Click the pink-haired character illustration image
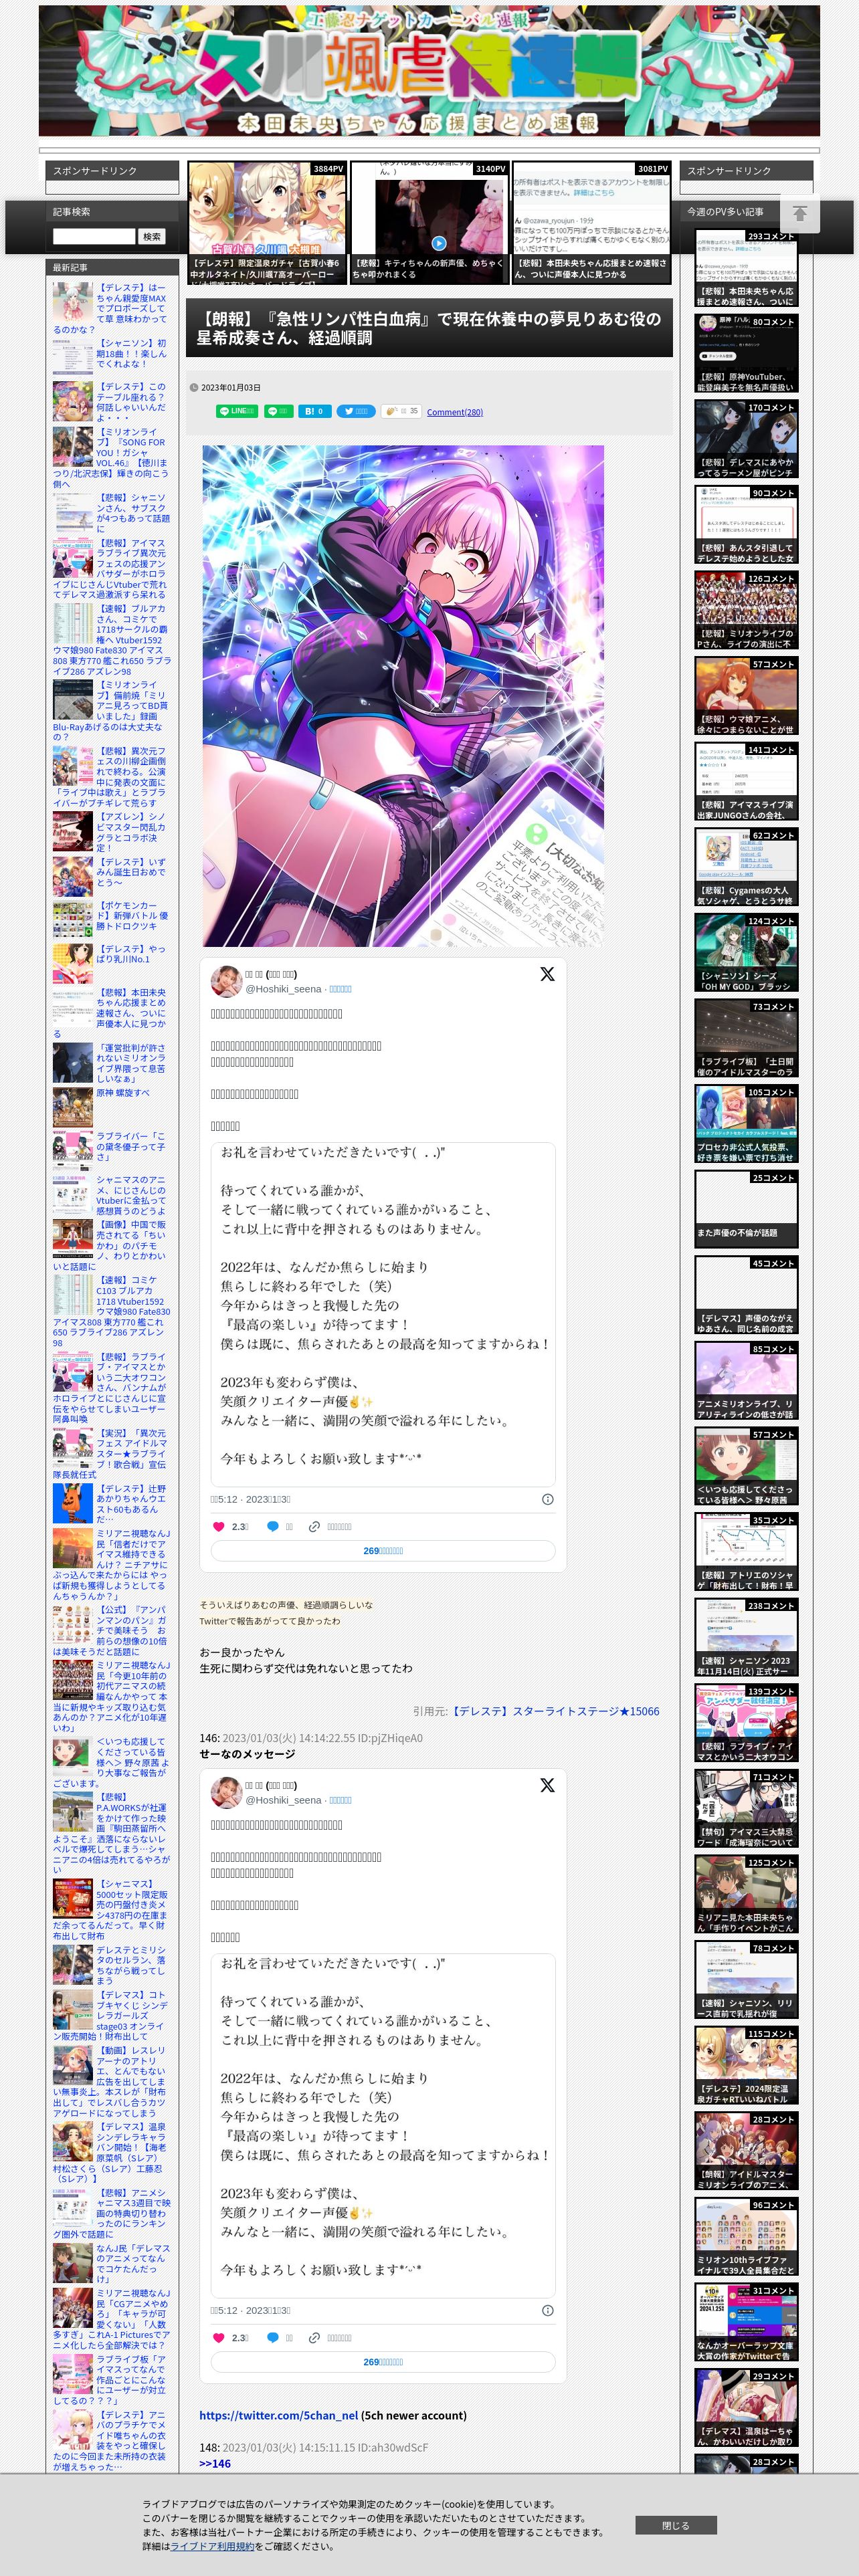Image resolution: width=859 pixels, height=2576 pixels. (x=403, y=695)
